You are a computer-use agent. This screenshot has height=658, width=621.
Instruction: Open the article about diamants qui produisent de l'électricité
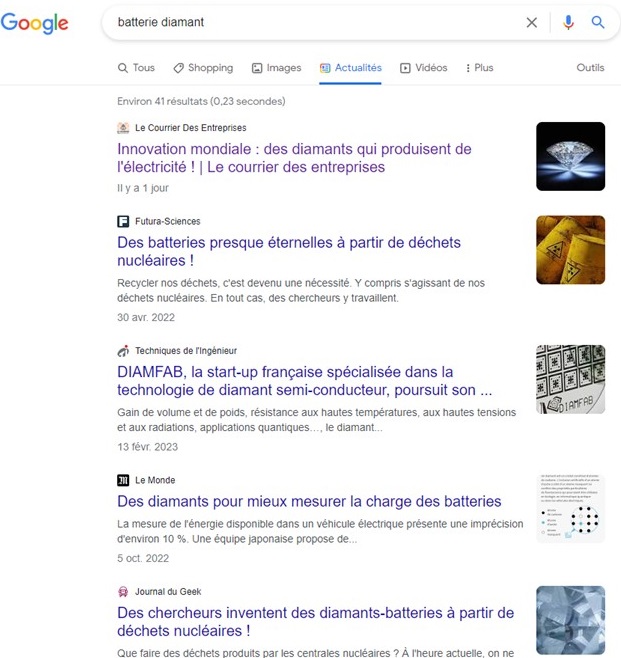point(294,158)
